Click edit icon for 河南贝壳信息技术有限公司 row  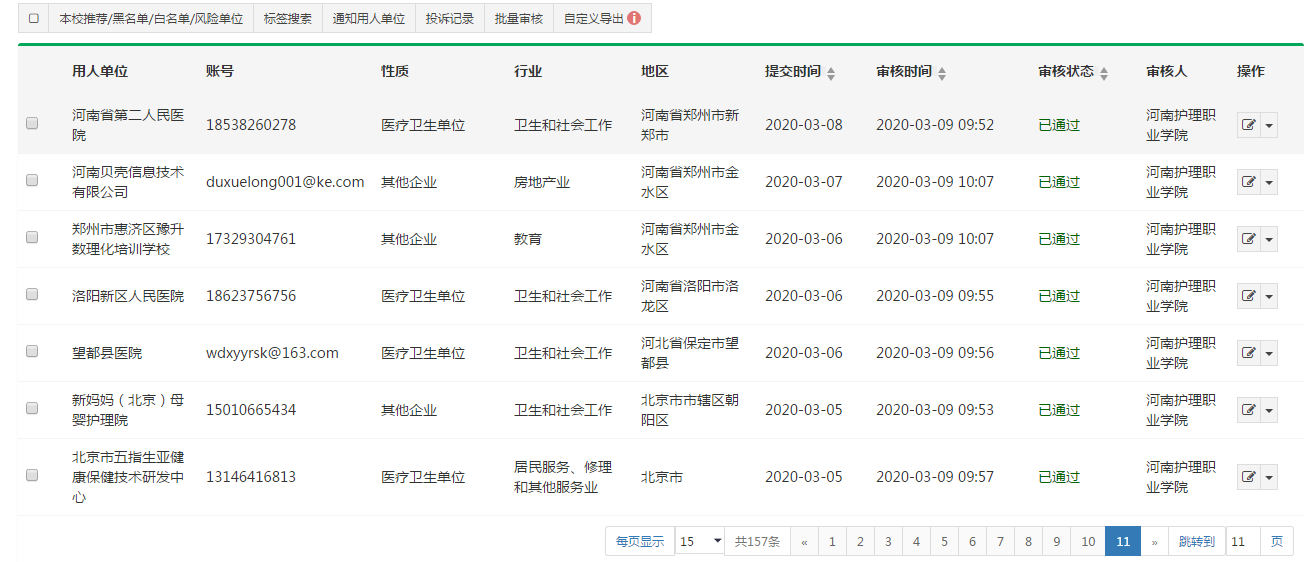[x=1248, y=182]
